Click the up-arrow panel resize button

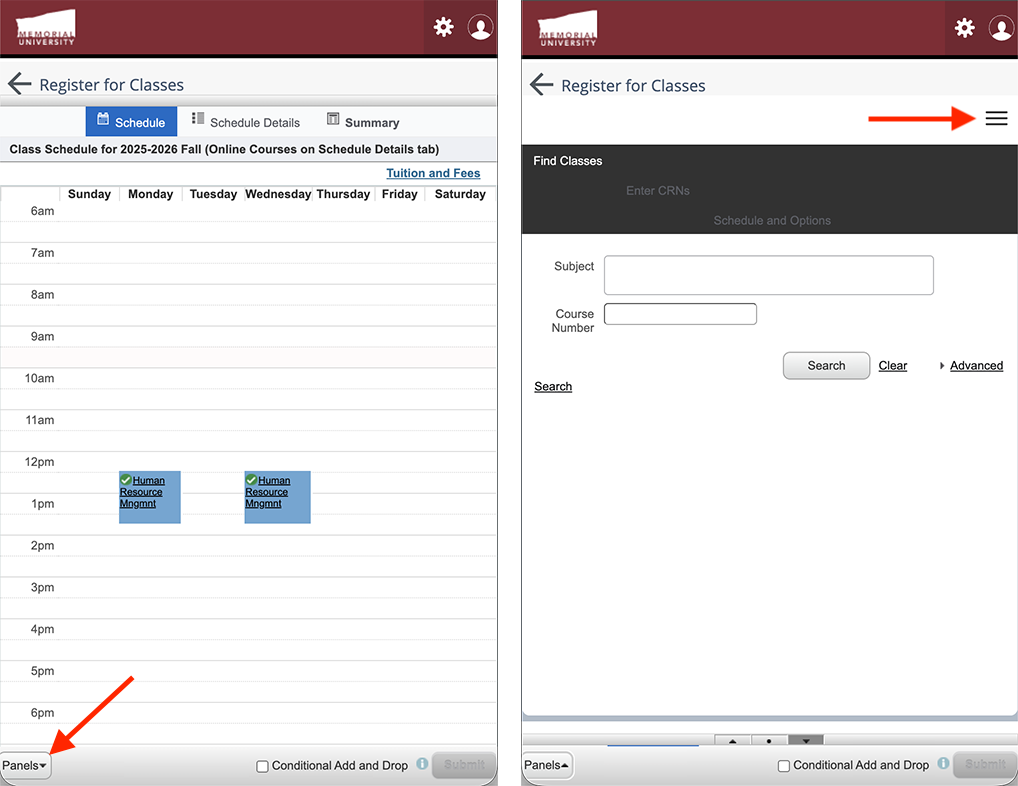tap(732, 741)
